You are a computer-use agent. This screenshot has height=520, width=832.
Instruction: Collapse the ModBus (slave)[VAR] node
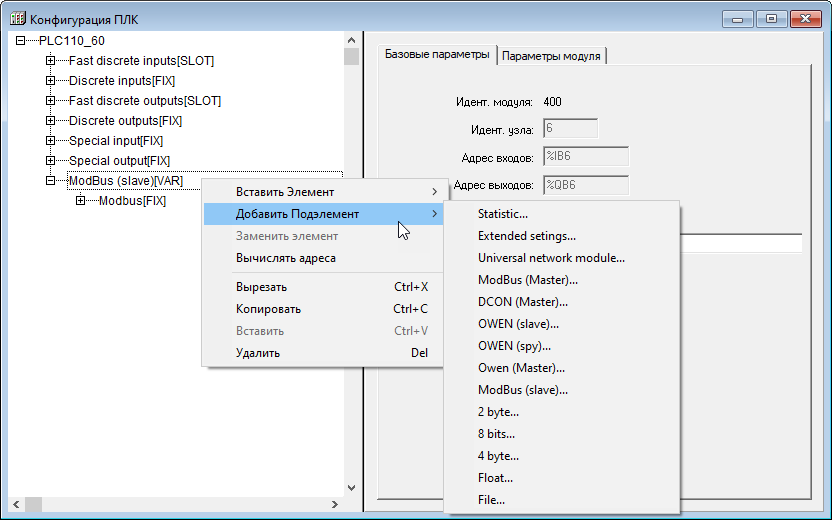tap(50, 181)
